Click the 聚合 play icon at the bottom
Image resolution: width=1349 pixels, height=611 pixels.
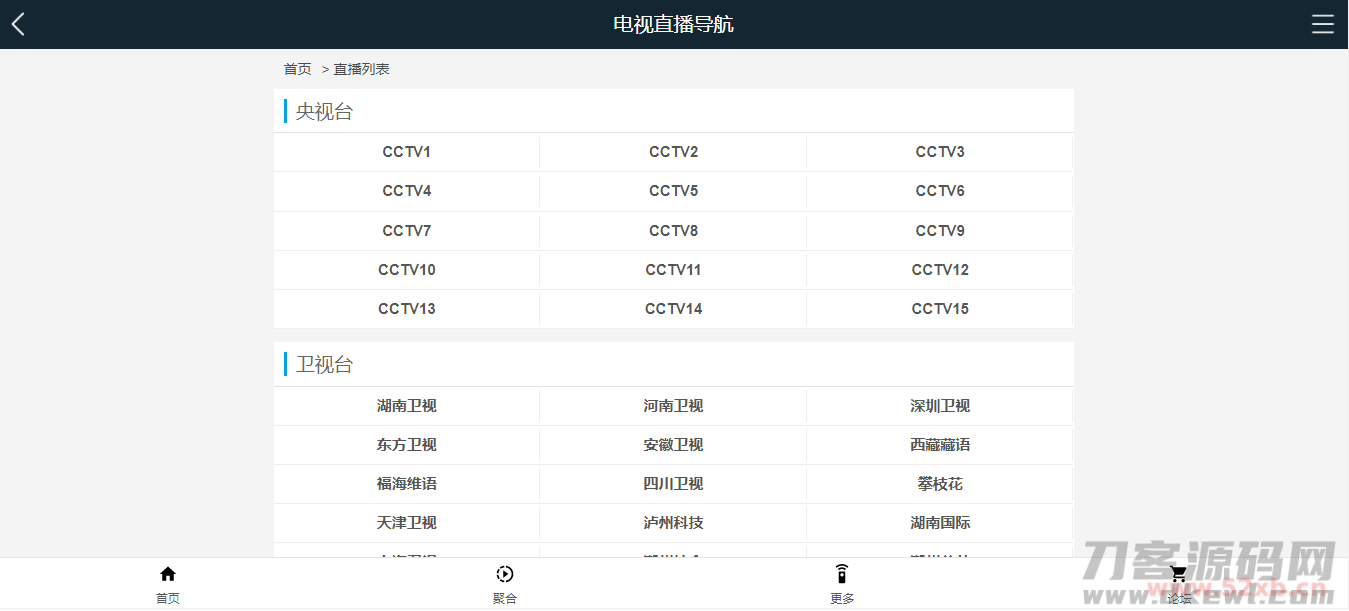505,573
